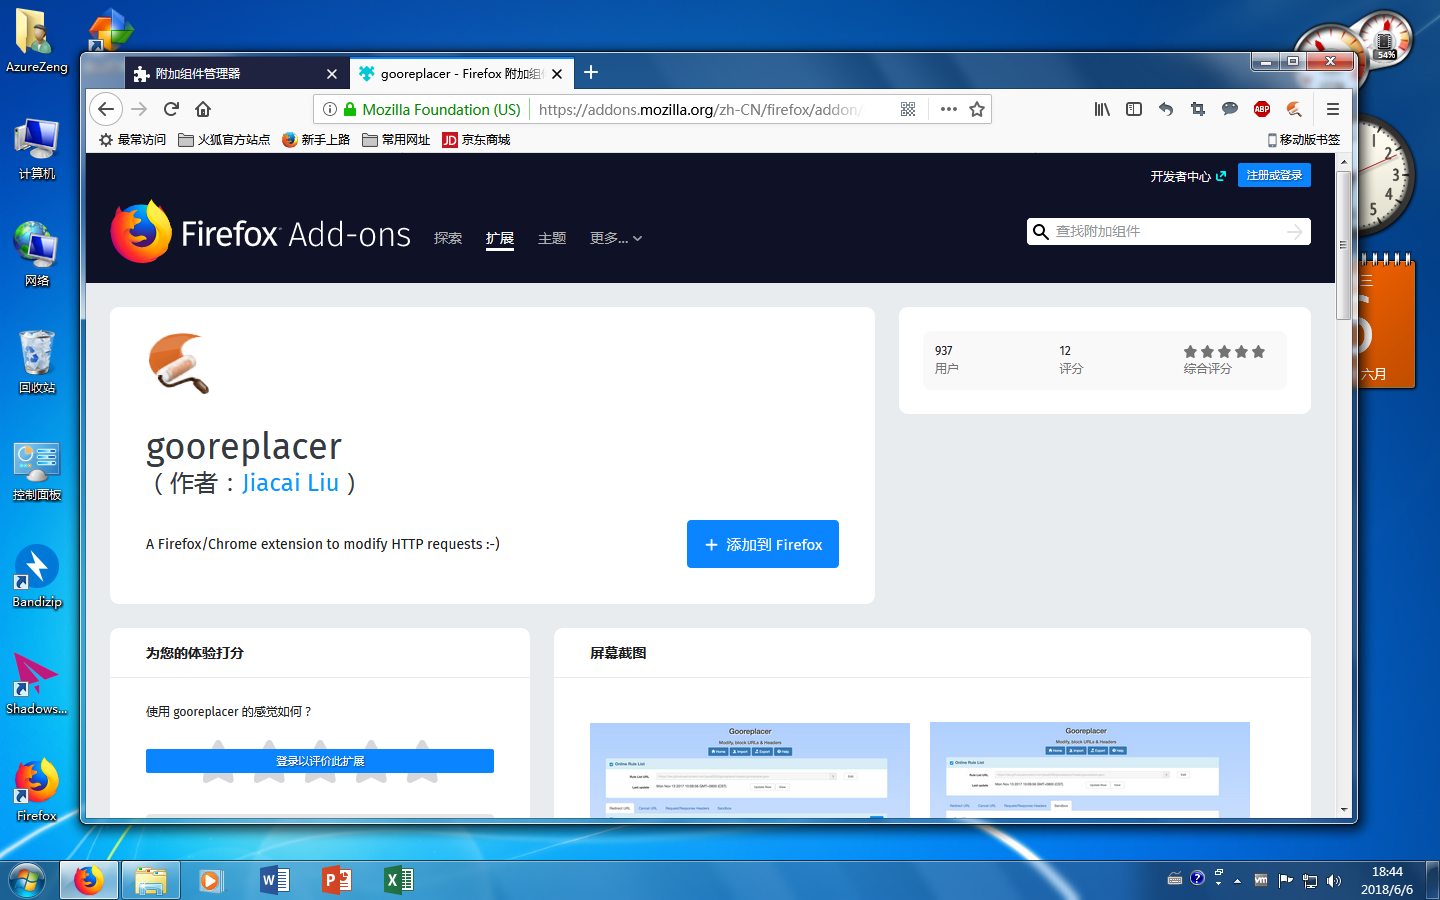Click the QR code icon in address bar
The width and height of the screenshot is (1440, 900).
click(x=908, y=109)
